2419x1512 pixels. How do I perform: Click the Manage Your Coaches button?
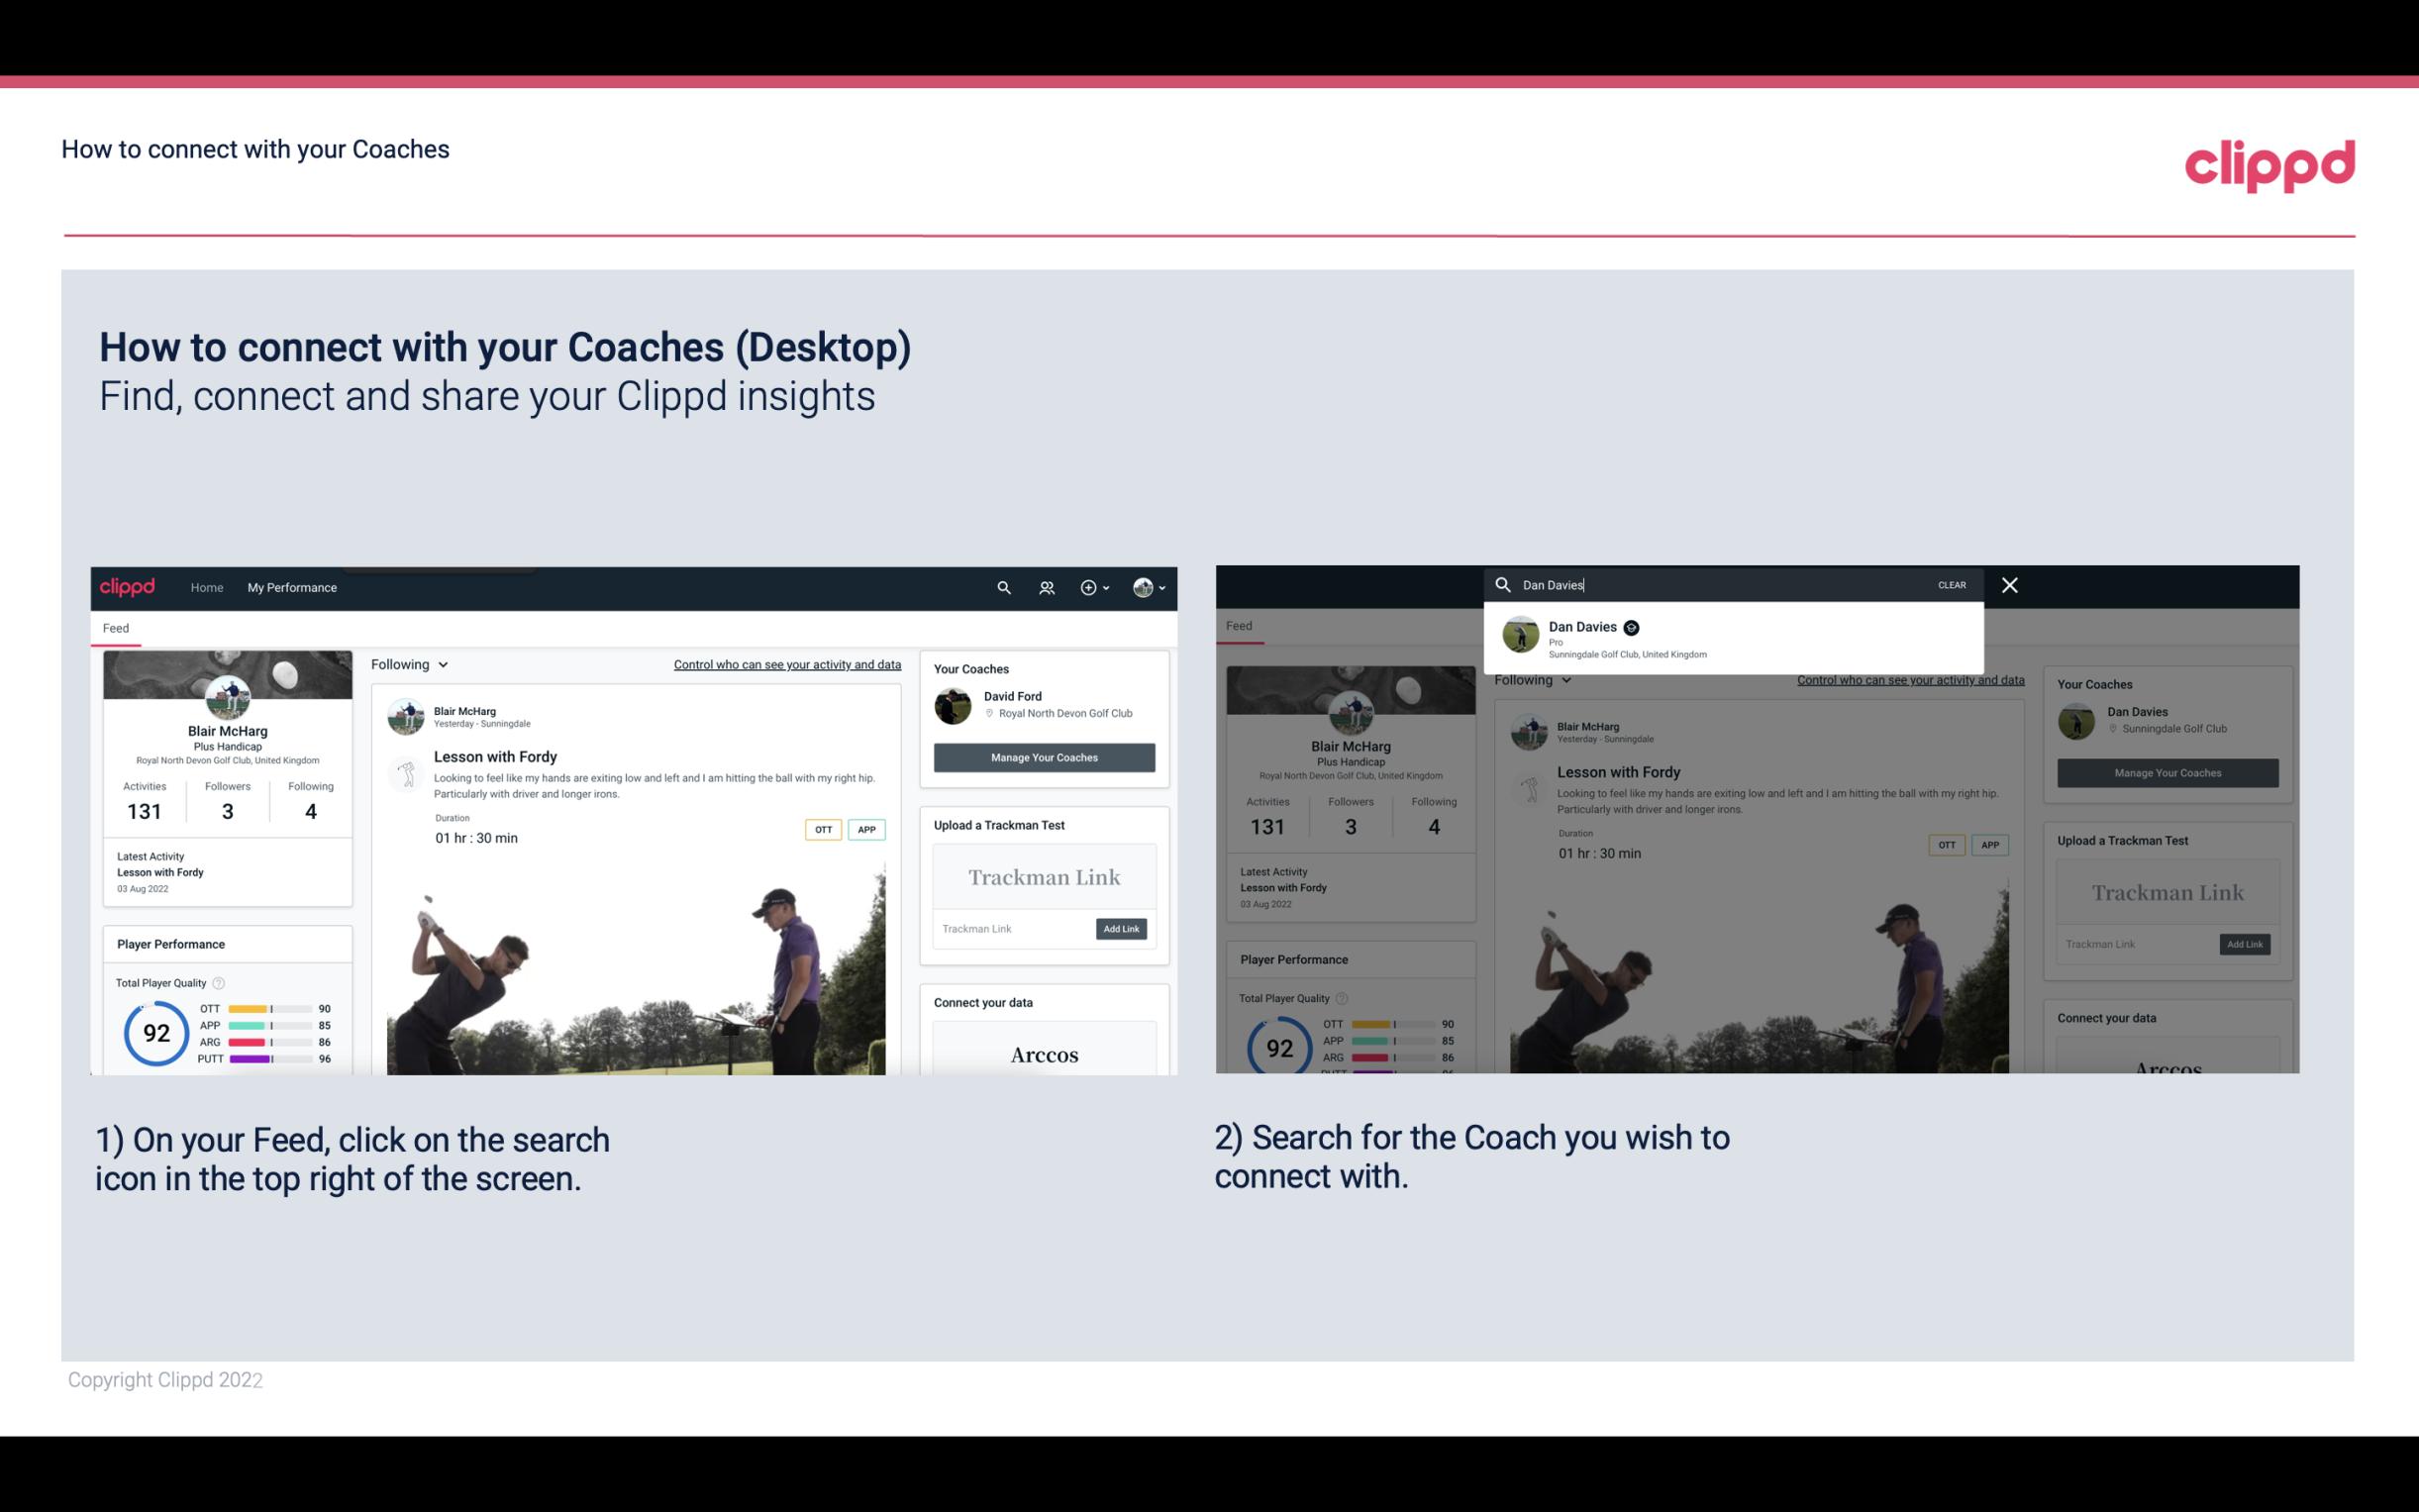click(1042, 756)
